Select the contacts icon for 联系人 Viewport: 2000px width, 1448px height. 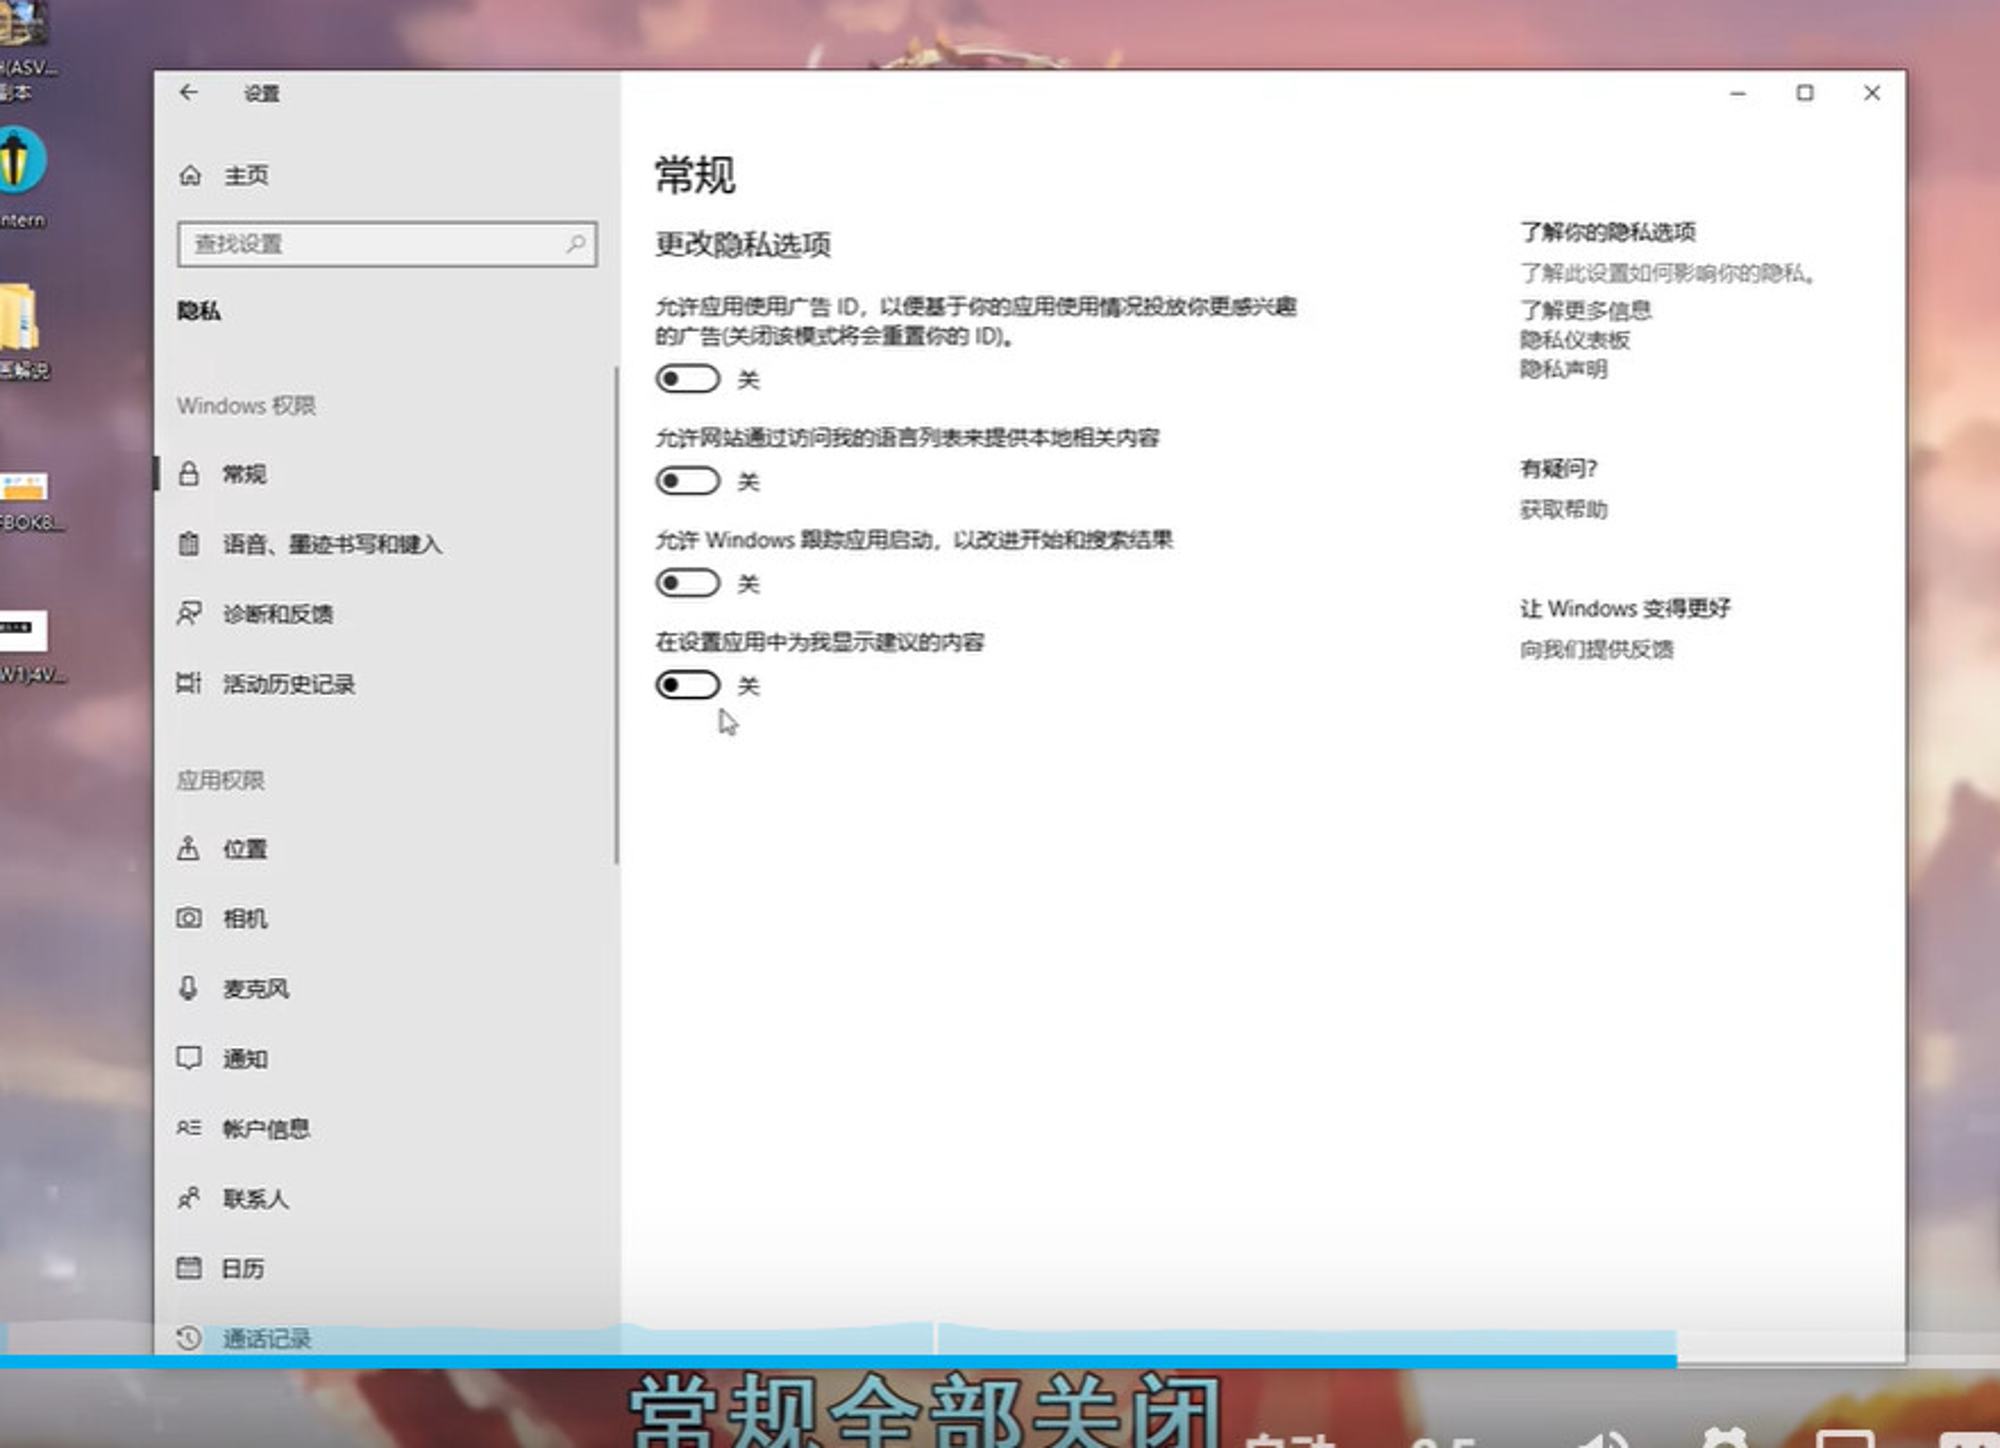189,1198
